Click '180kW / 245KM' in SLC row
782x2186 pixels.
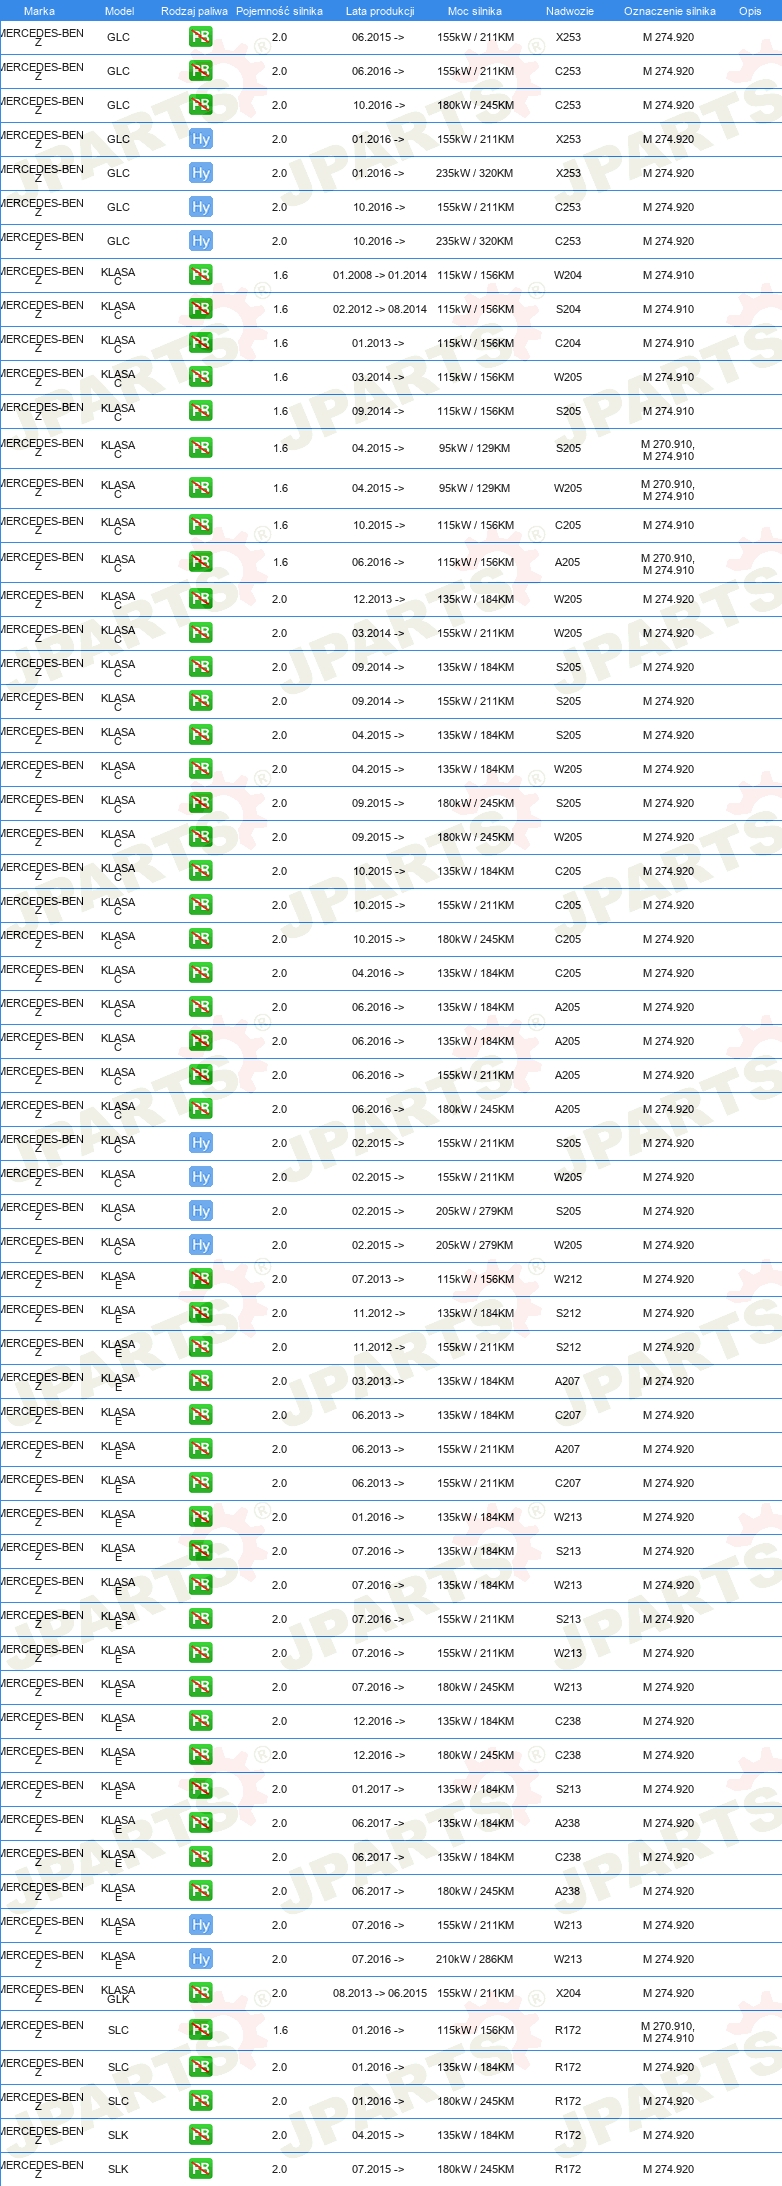(475, 2102)
